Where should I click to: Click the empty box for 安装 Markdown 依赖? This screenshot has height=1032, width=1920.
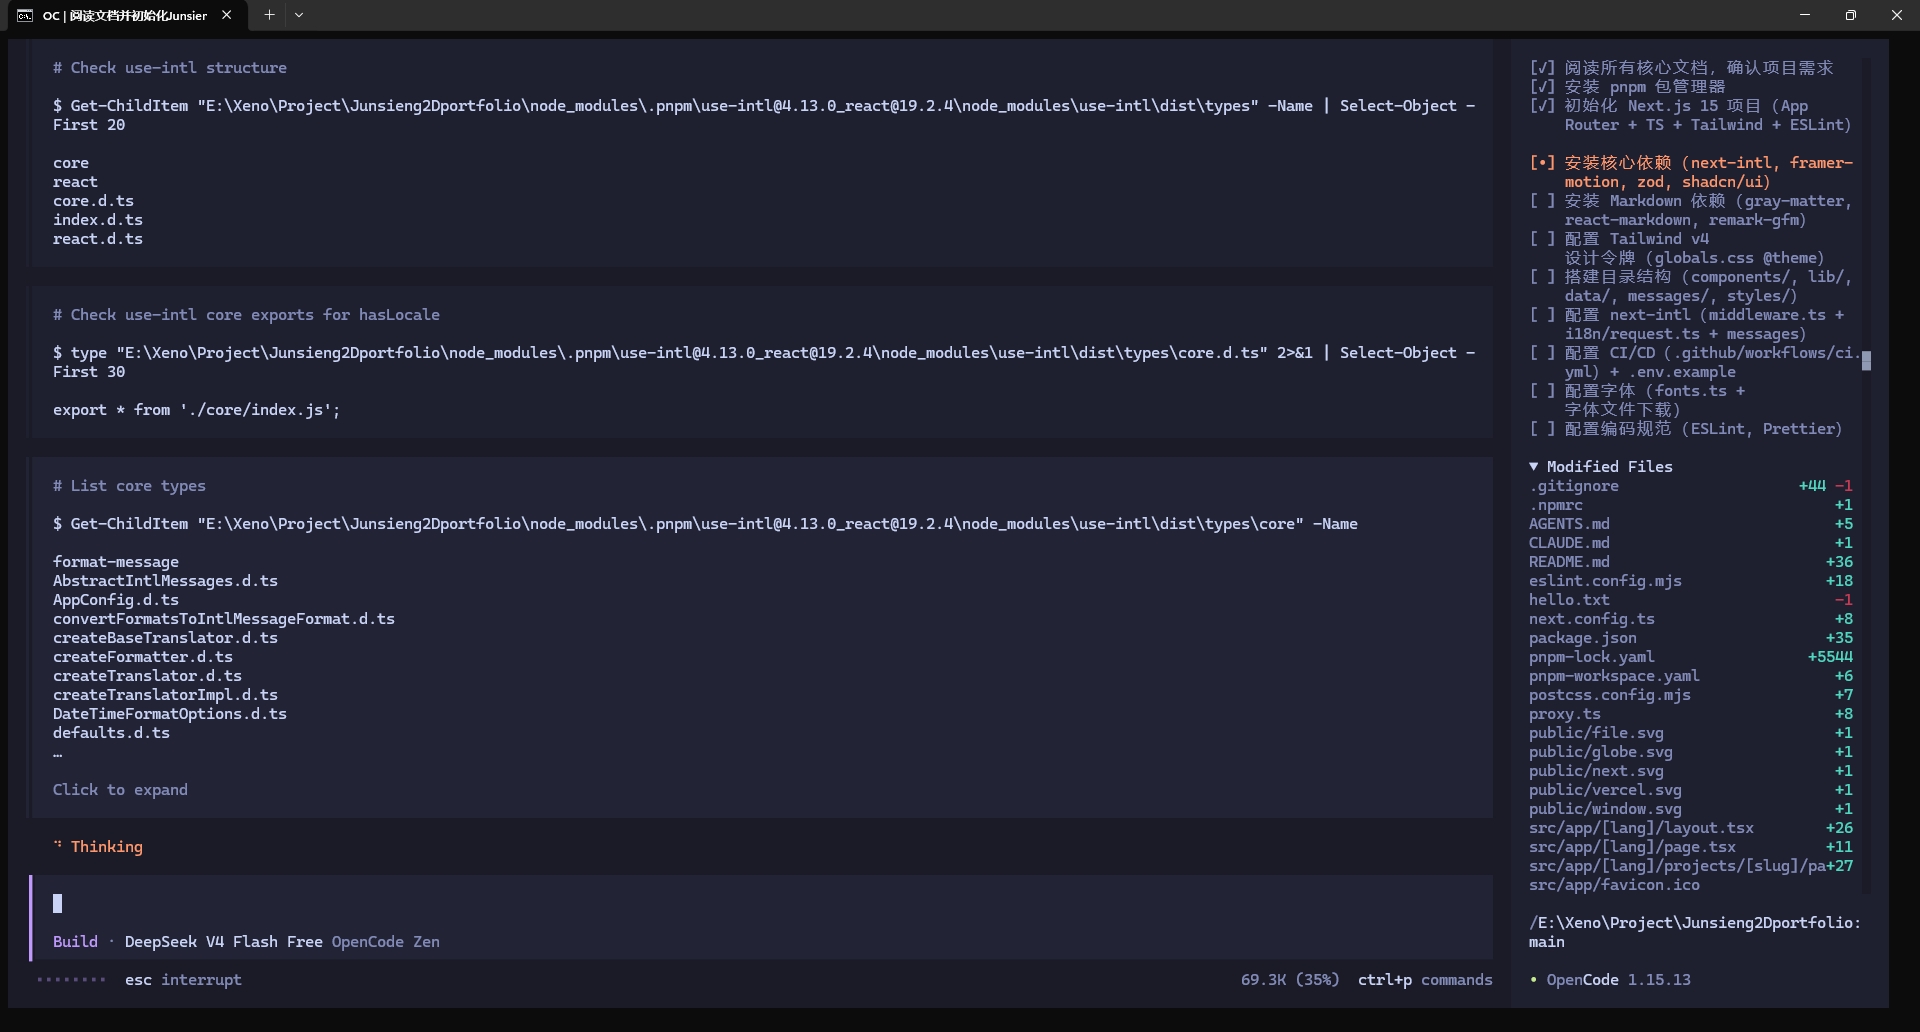(1542, 201)
